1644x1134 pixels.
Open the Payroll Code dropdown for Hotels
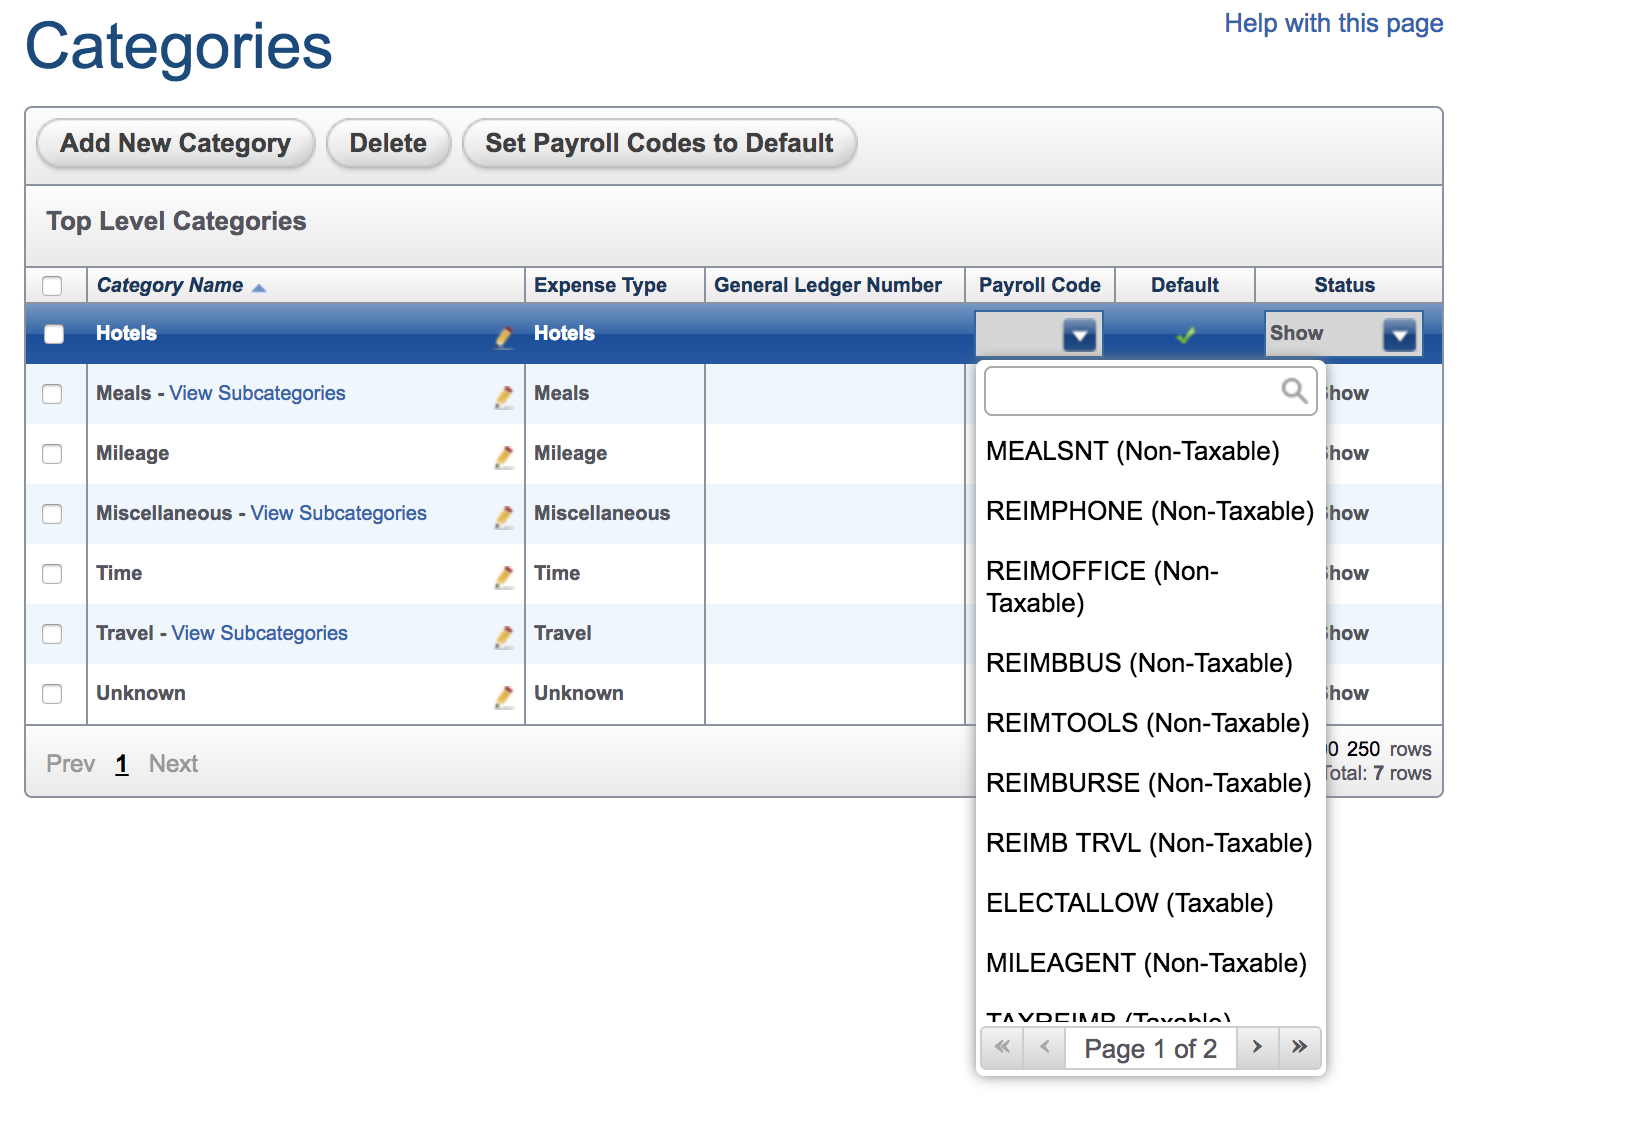(x=1039, y=334)
